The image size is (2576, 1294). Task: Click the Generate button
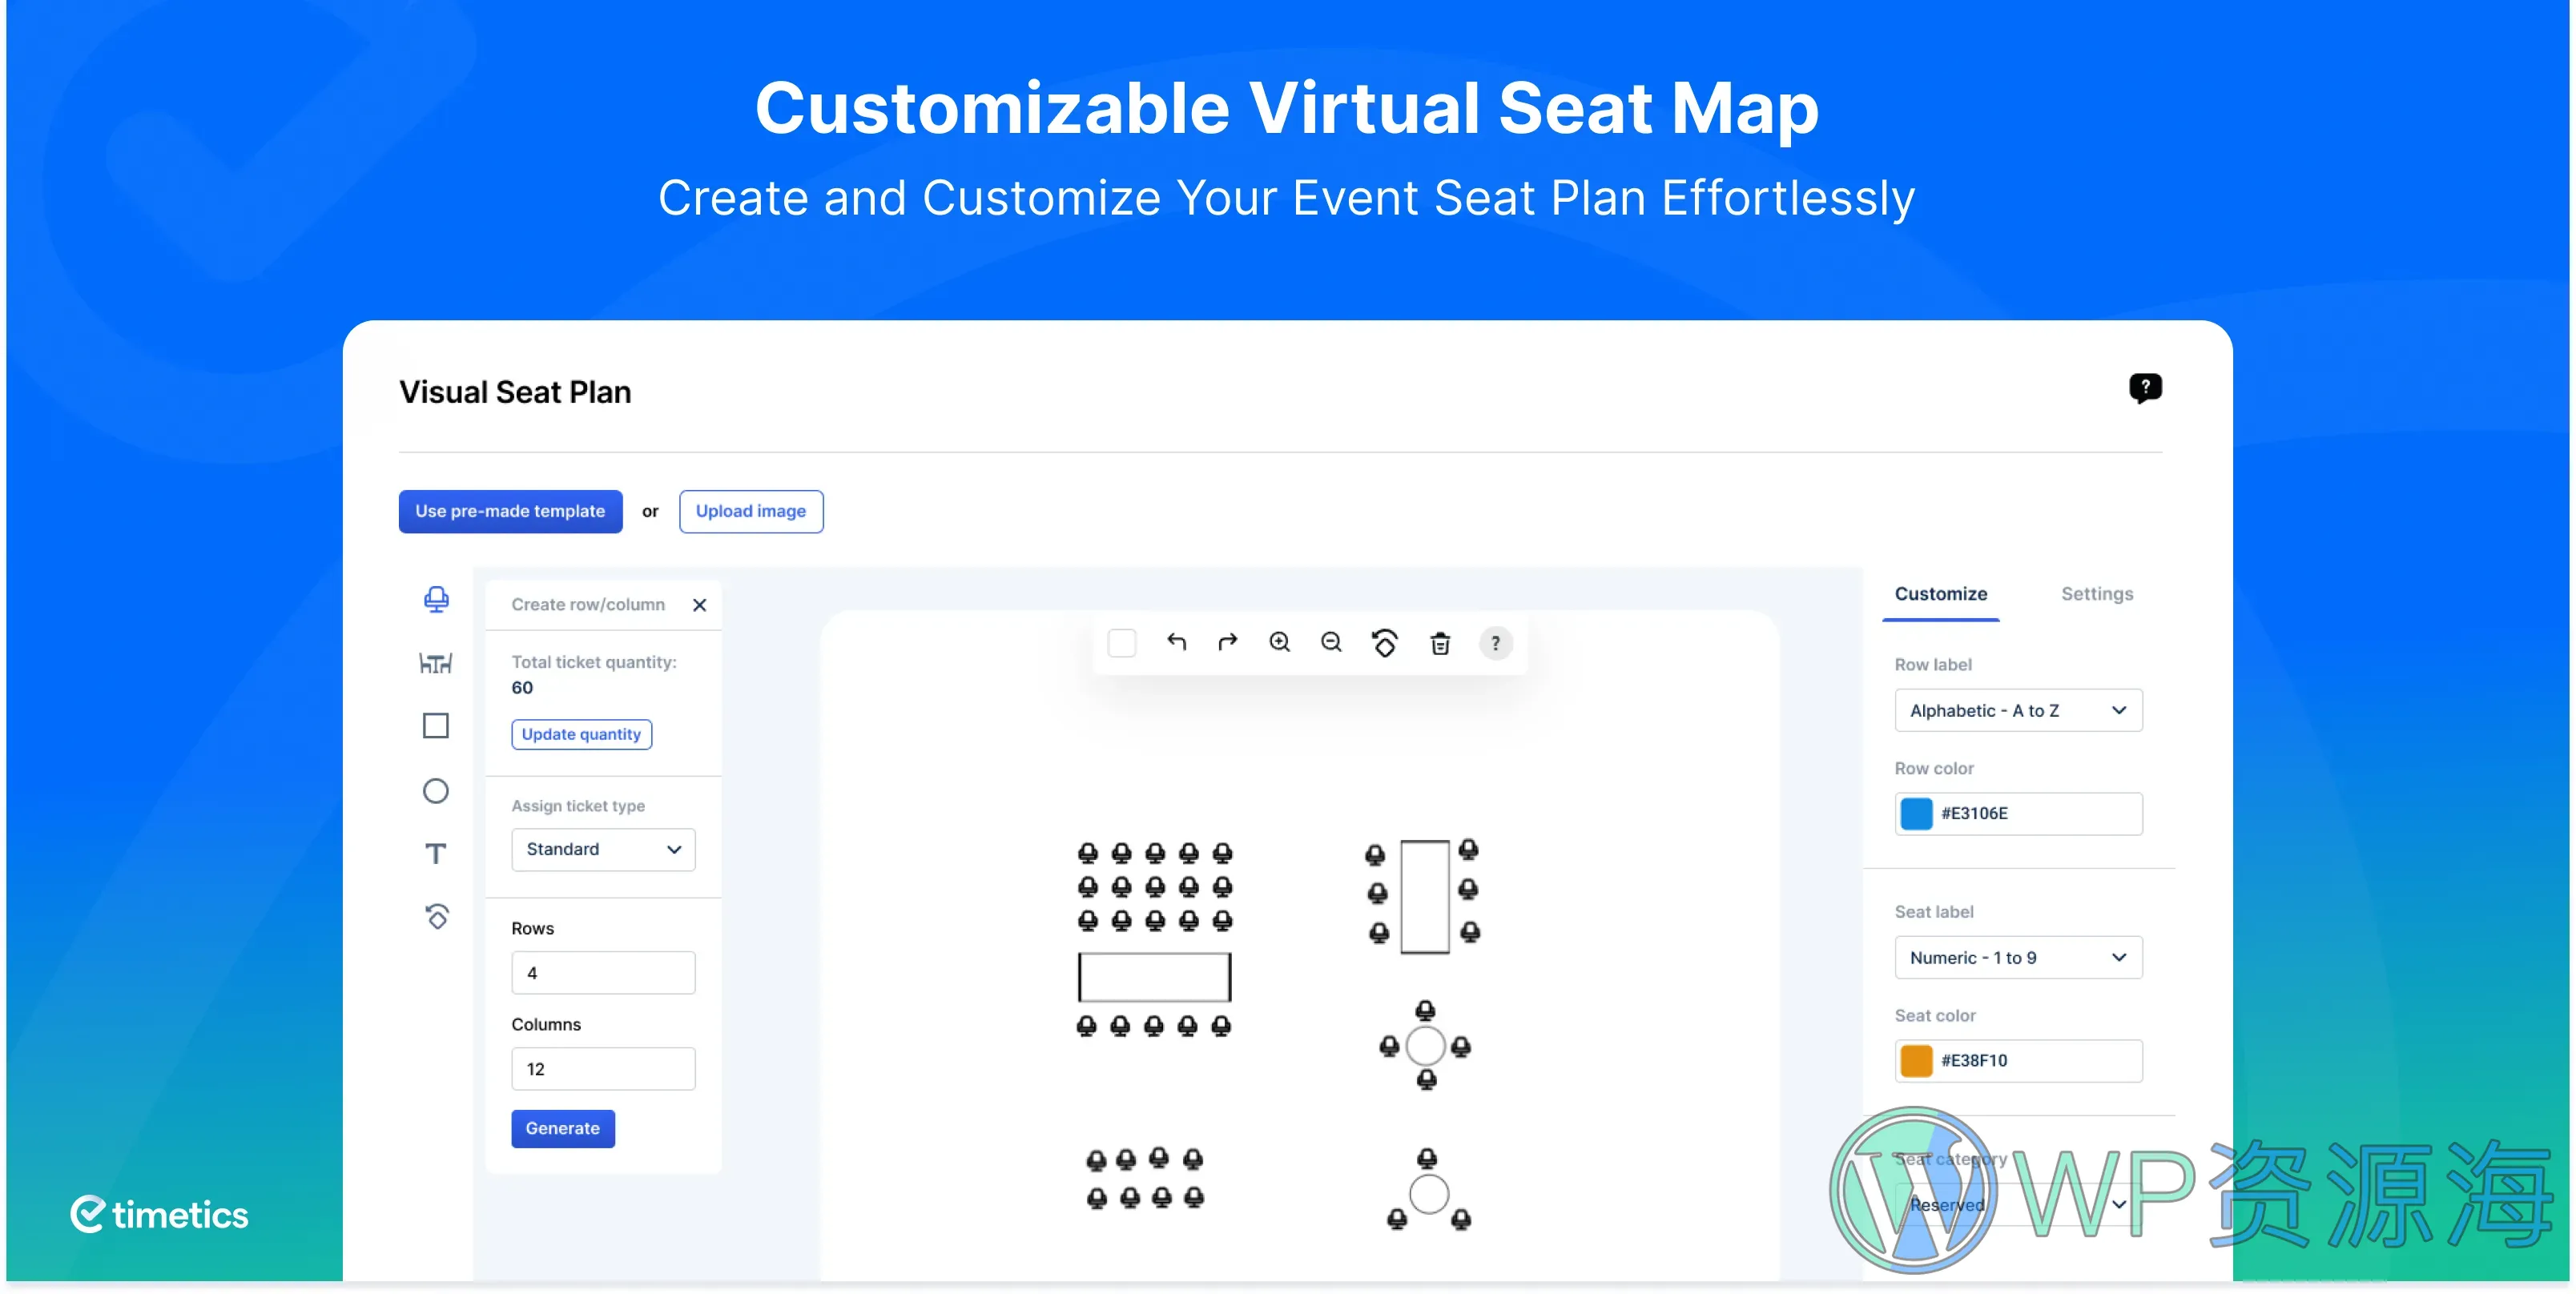(x=563, y=1128)
